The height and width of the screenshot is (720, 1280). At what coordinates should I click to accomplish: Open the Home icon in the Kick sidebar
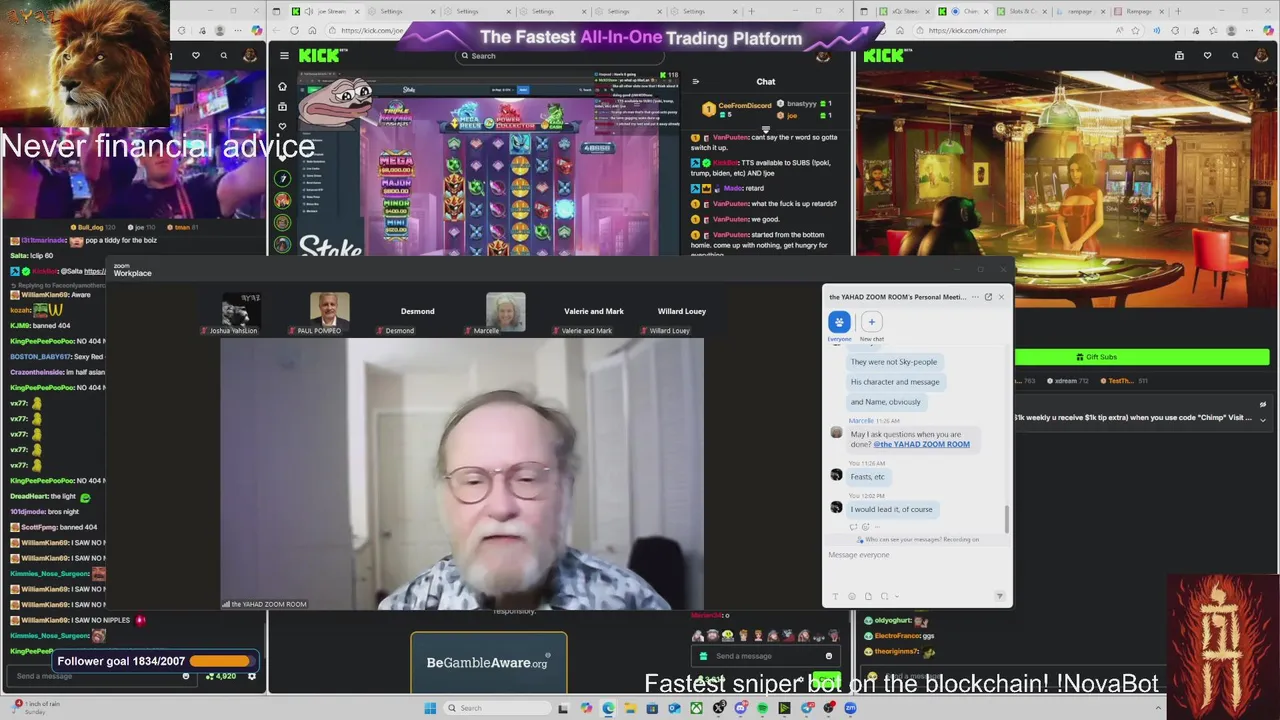pyautogui.click(x=282, y=86)
